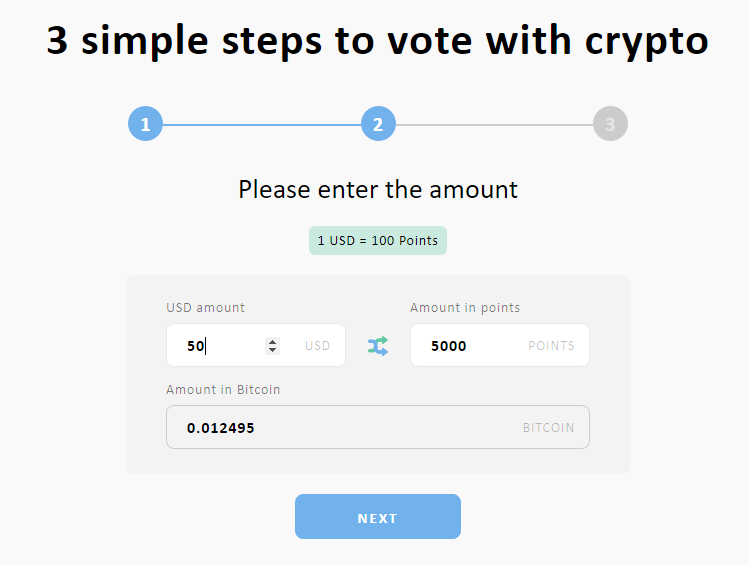Decrease USD amount with down arrow
This screenshot has height=565, width=749.
click(272, 350)
